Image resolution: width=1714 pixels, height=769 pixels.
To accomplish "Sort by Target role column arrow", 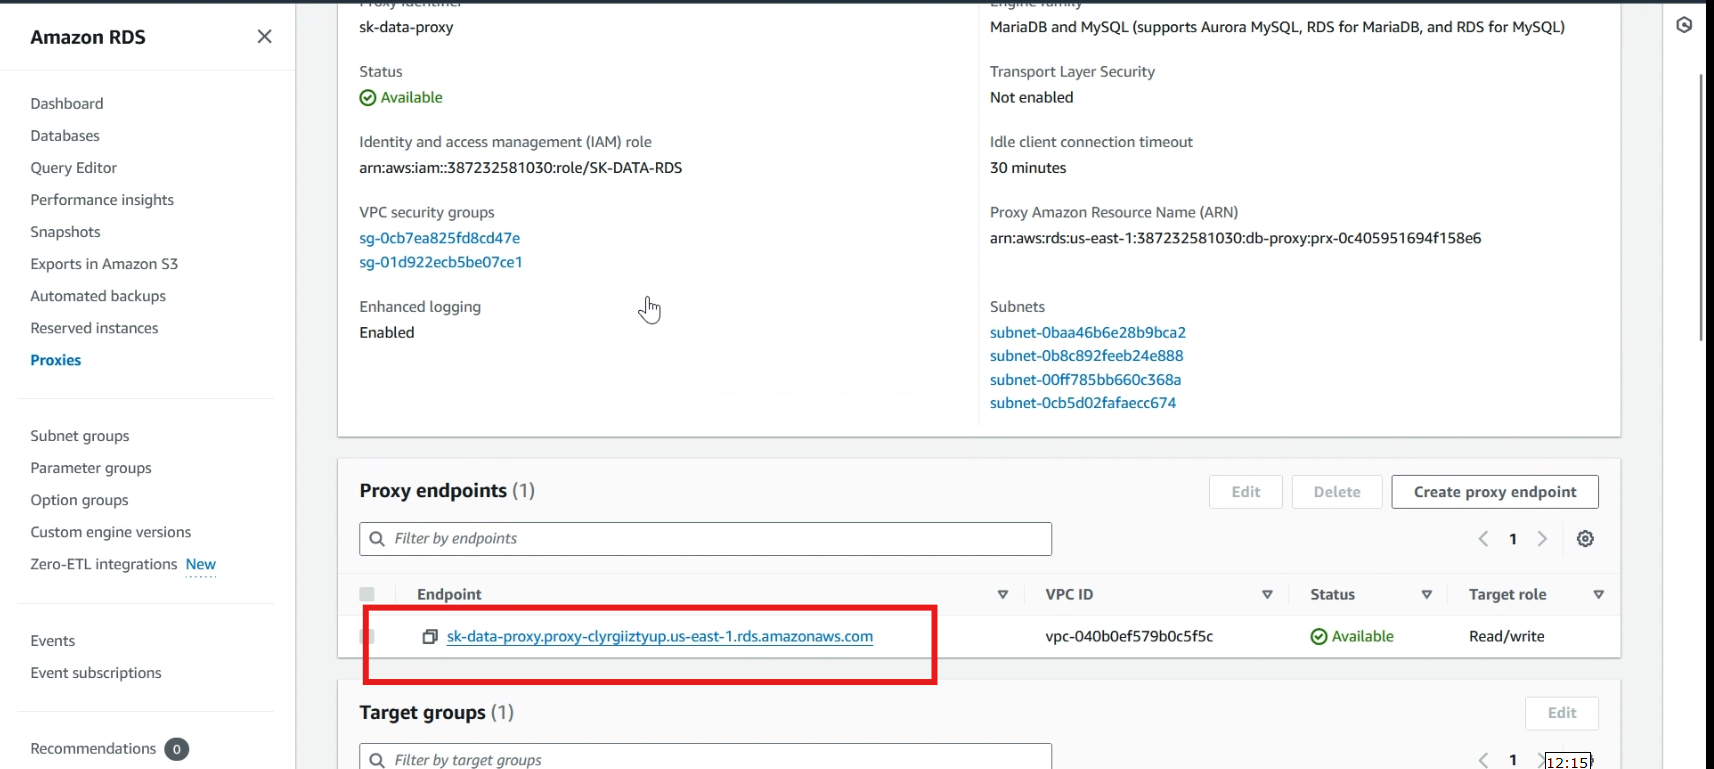I will point(1599,595).
